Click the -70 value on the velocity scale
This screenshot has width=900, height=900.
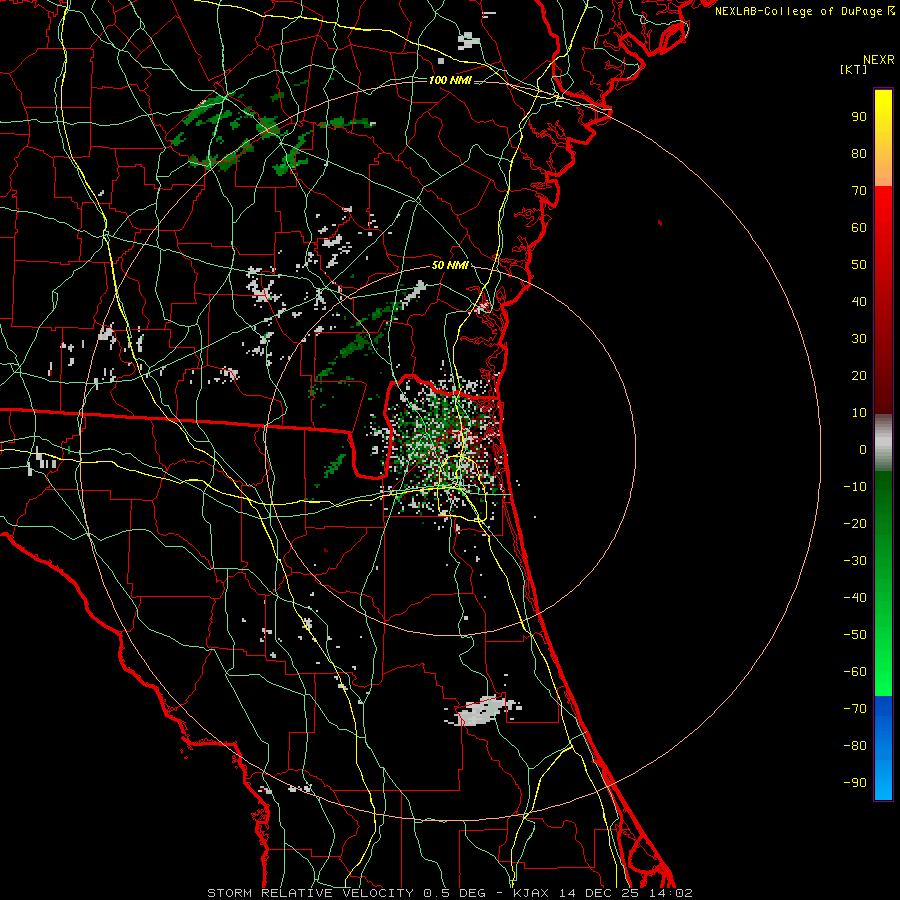coord(855,709)
